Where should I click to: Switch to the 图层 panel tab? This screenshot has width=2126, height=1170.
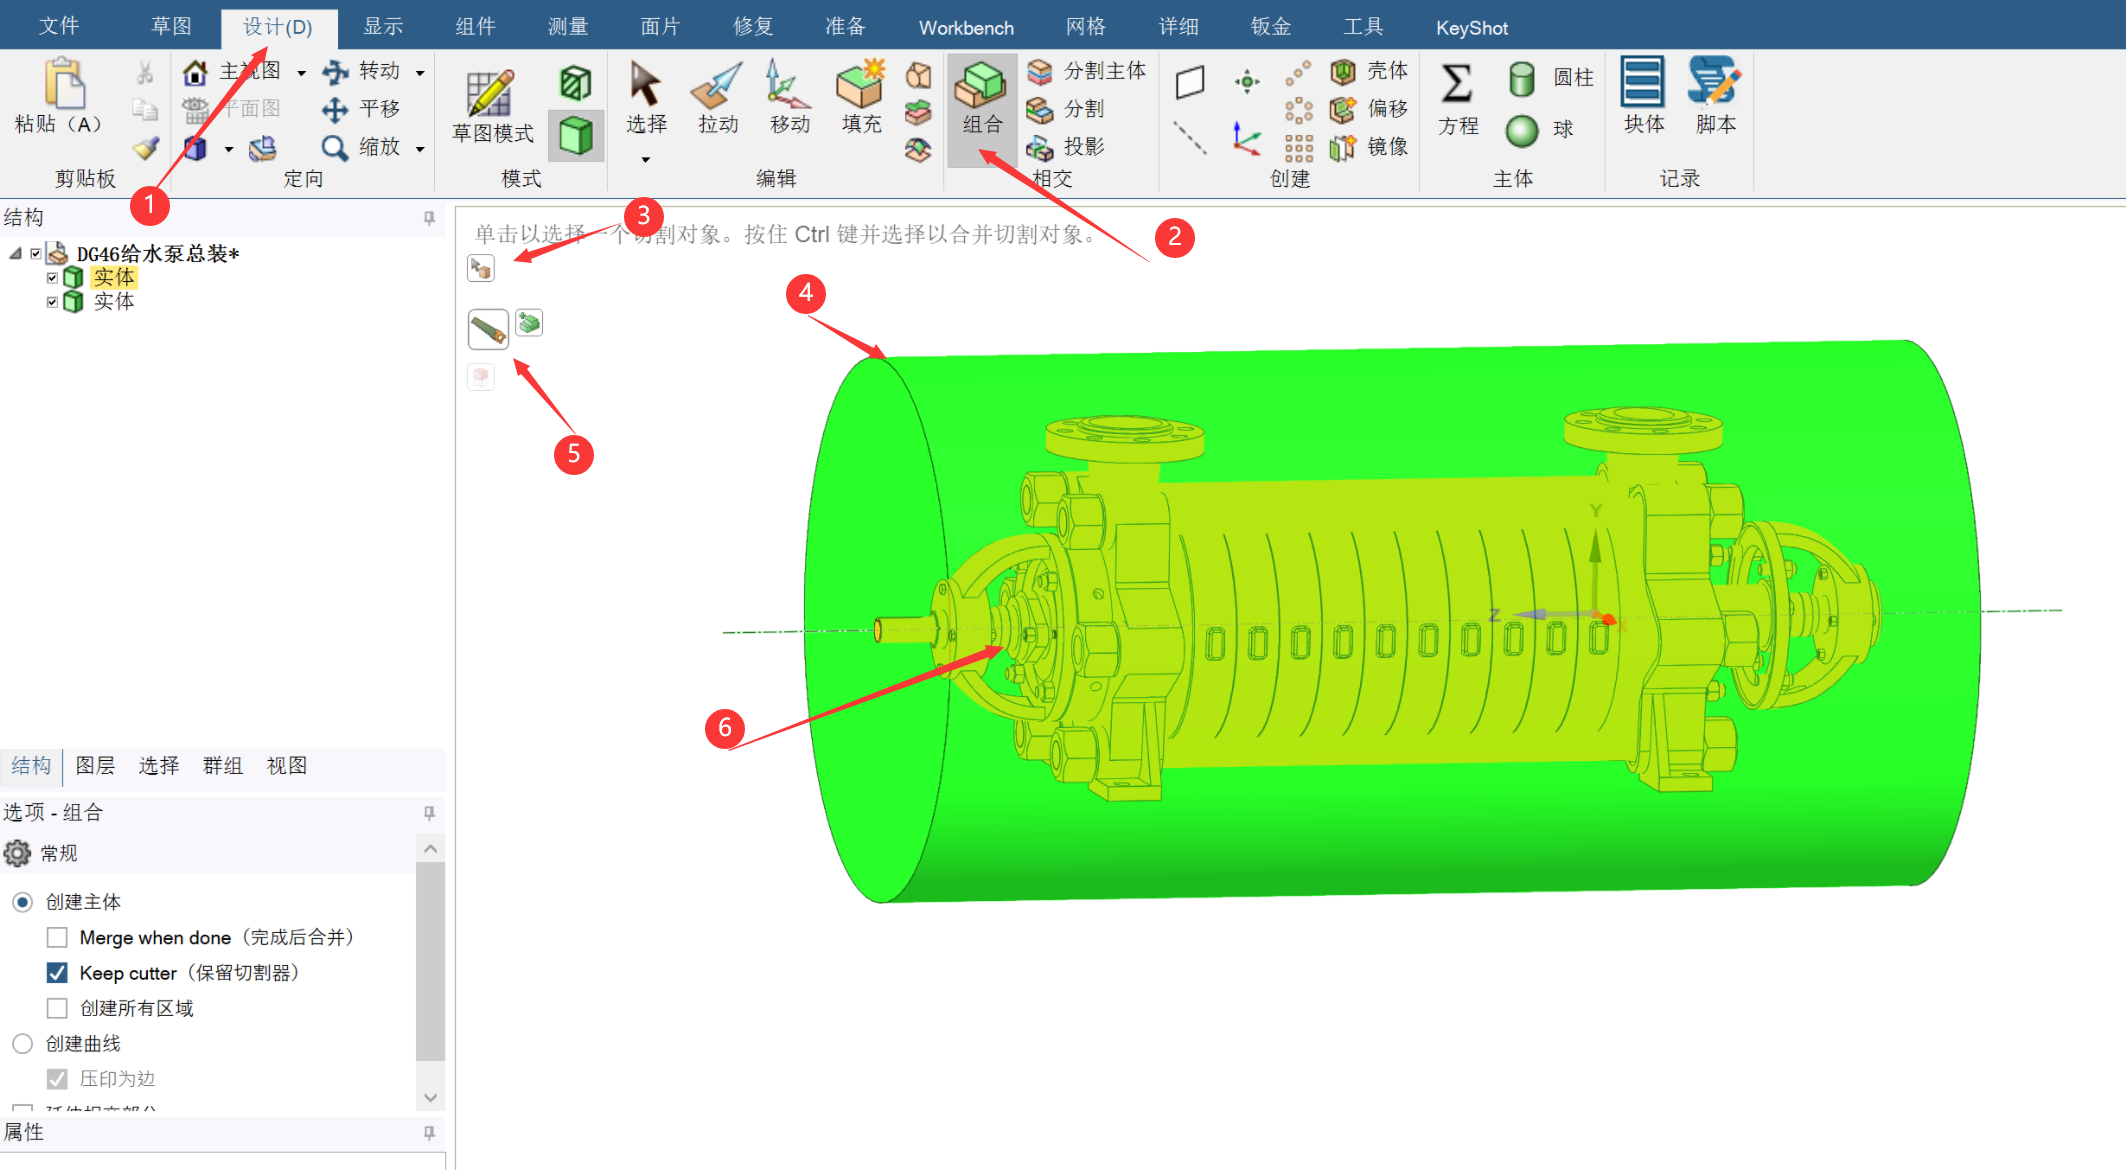(95, 766)
